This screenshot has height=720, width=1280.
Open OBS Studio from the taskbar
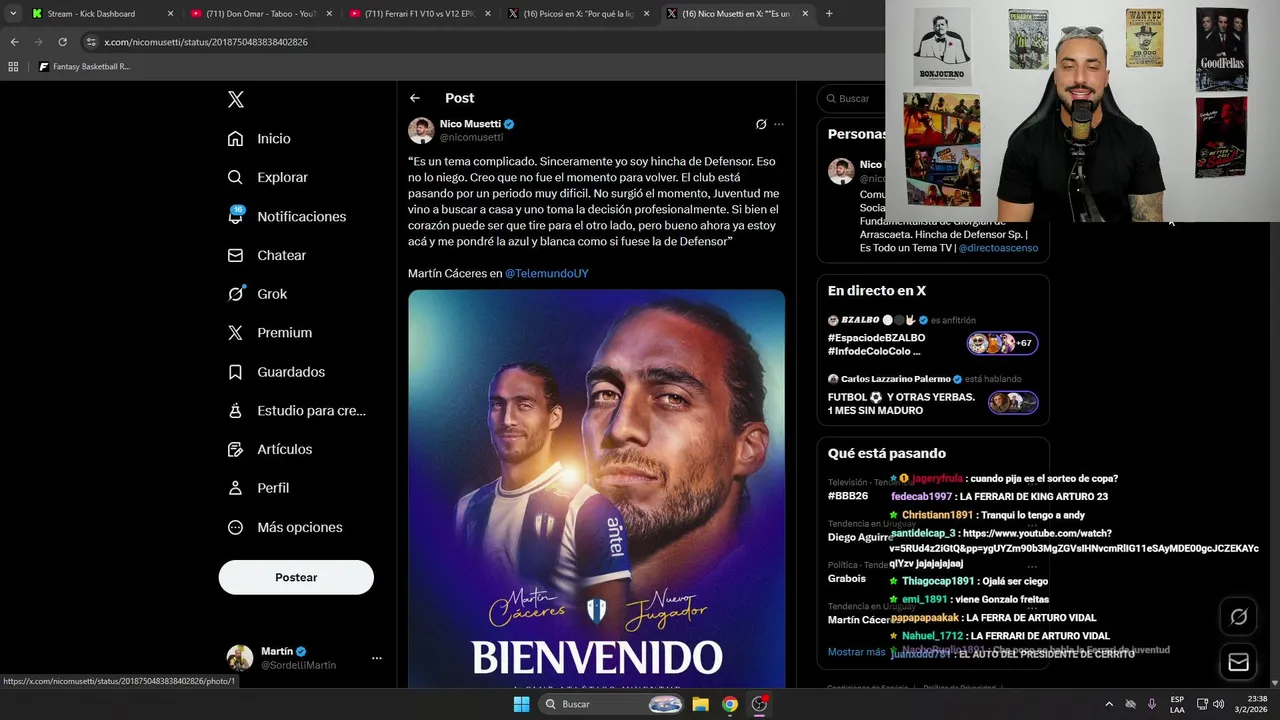759,704
